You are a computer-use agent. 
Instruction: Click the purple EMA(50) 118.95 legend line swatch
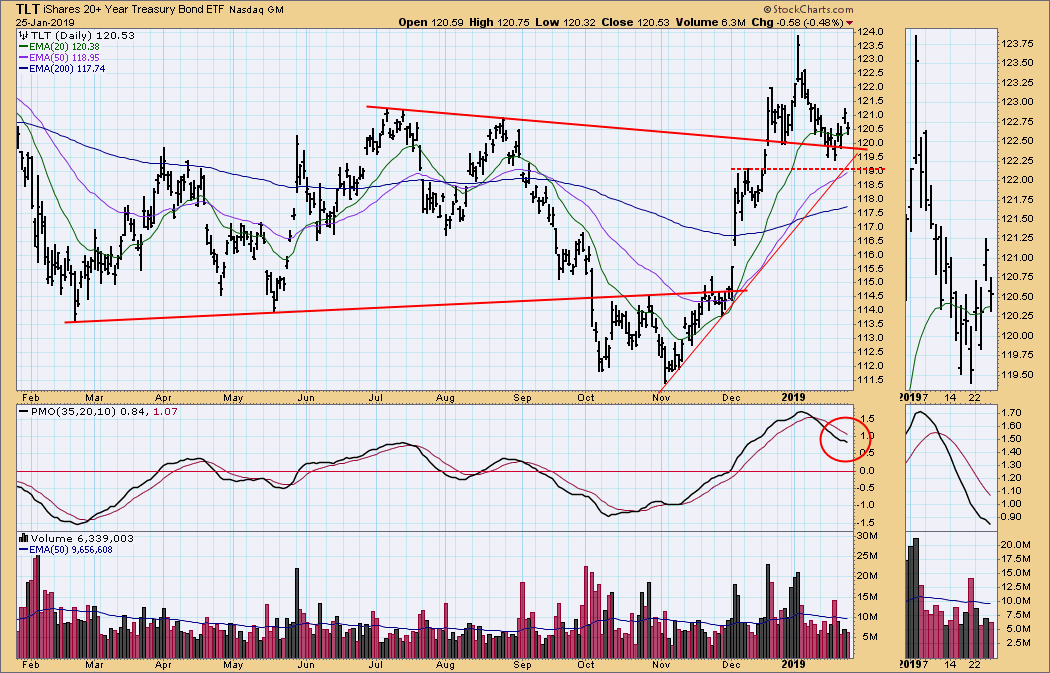(x=23, y=58)
